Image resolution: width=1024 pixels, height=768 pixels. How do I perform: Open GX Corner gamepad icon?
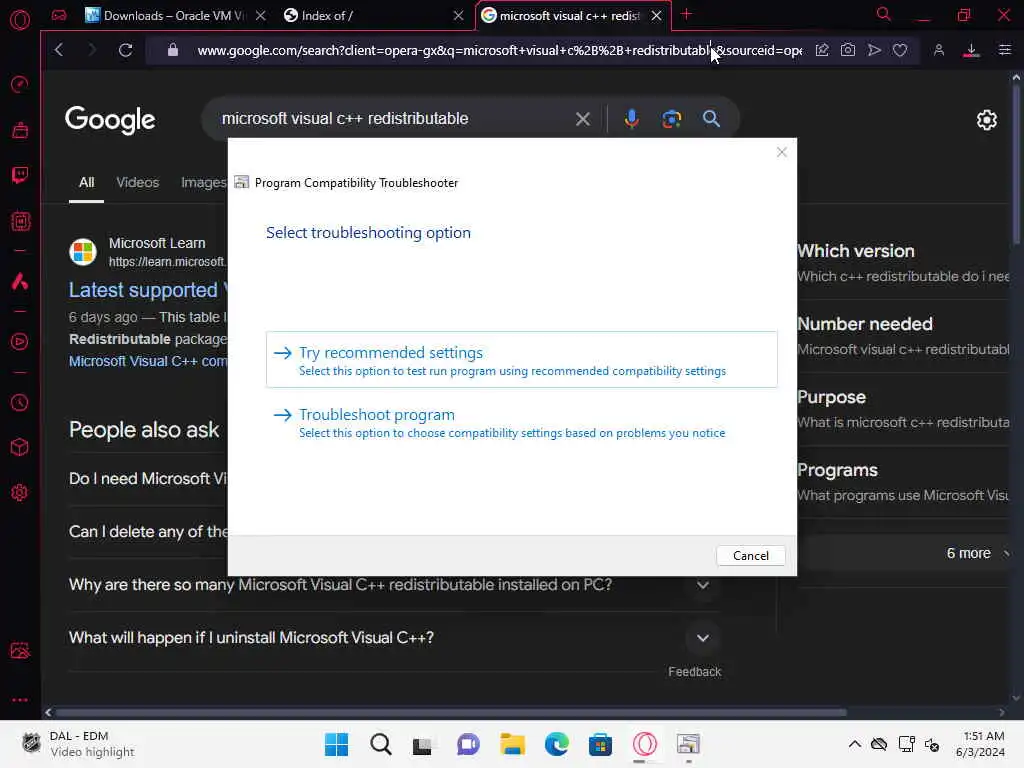(x=59, y=15)
